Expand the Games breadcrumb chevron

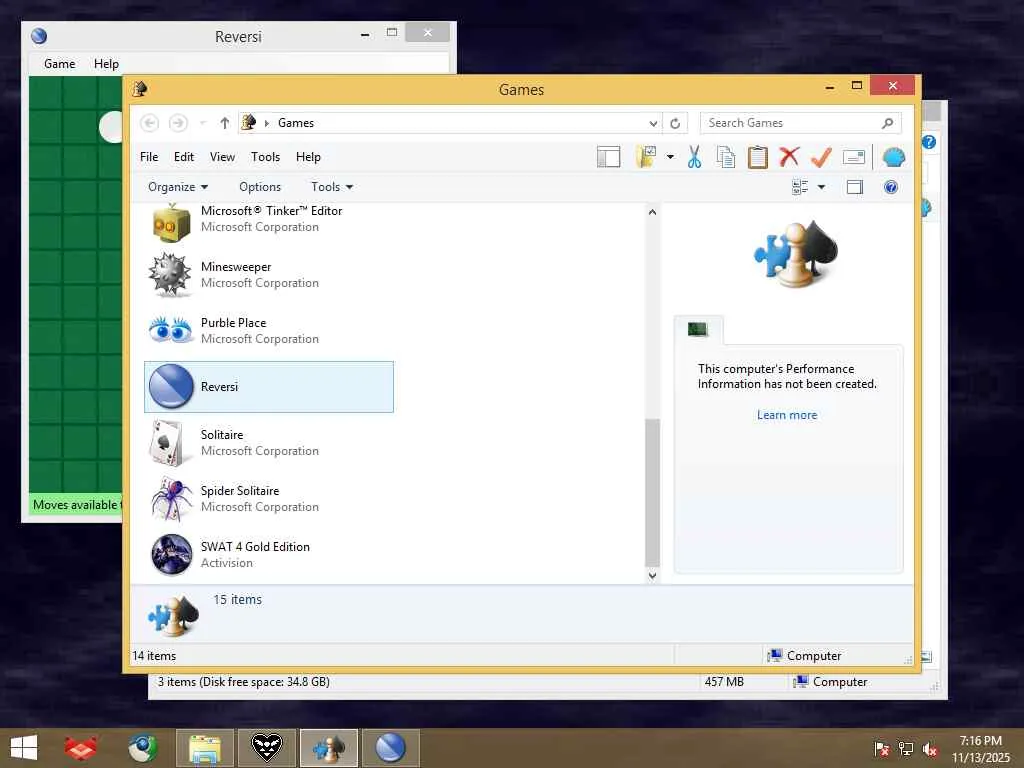pos(266,123)
